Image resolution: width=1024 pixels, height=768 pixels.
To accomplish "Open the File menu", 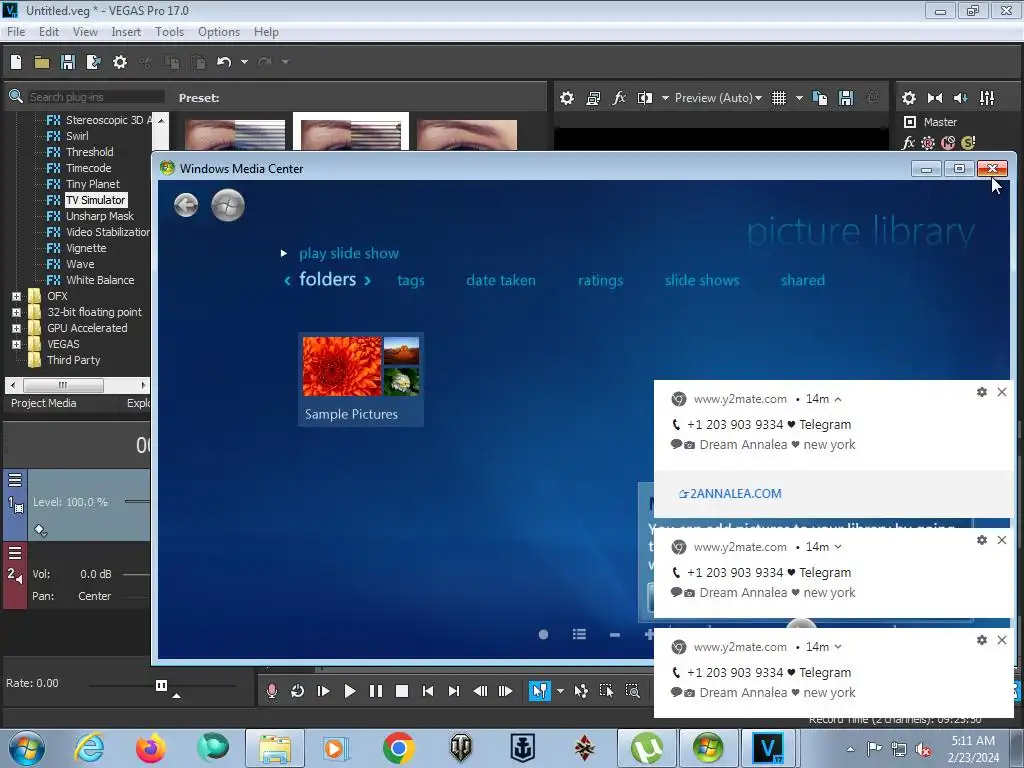I will click(x=16, y=31).
